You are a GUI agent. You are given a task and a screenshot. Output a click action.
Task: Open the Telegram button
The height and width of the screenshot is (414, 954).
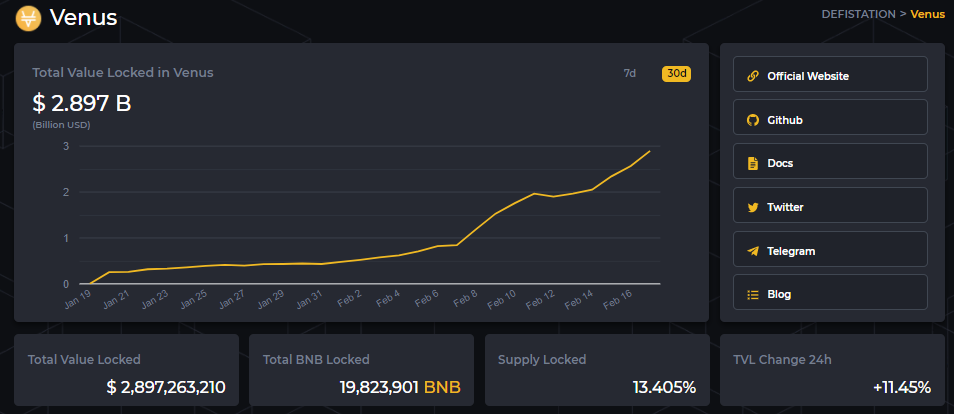pos(830,248)
